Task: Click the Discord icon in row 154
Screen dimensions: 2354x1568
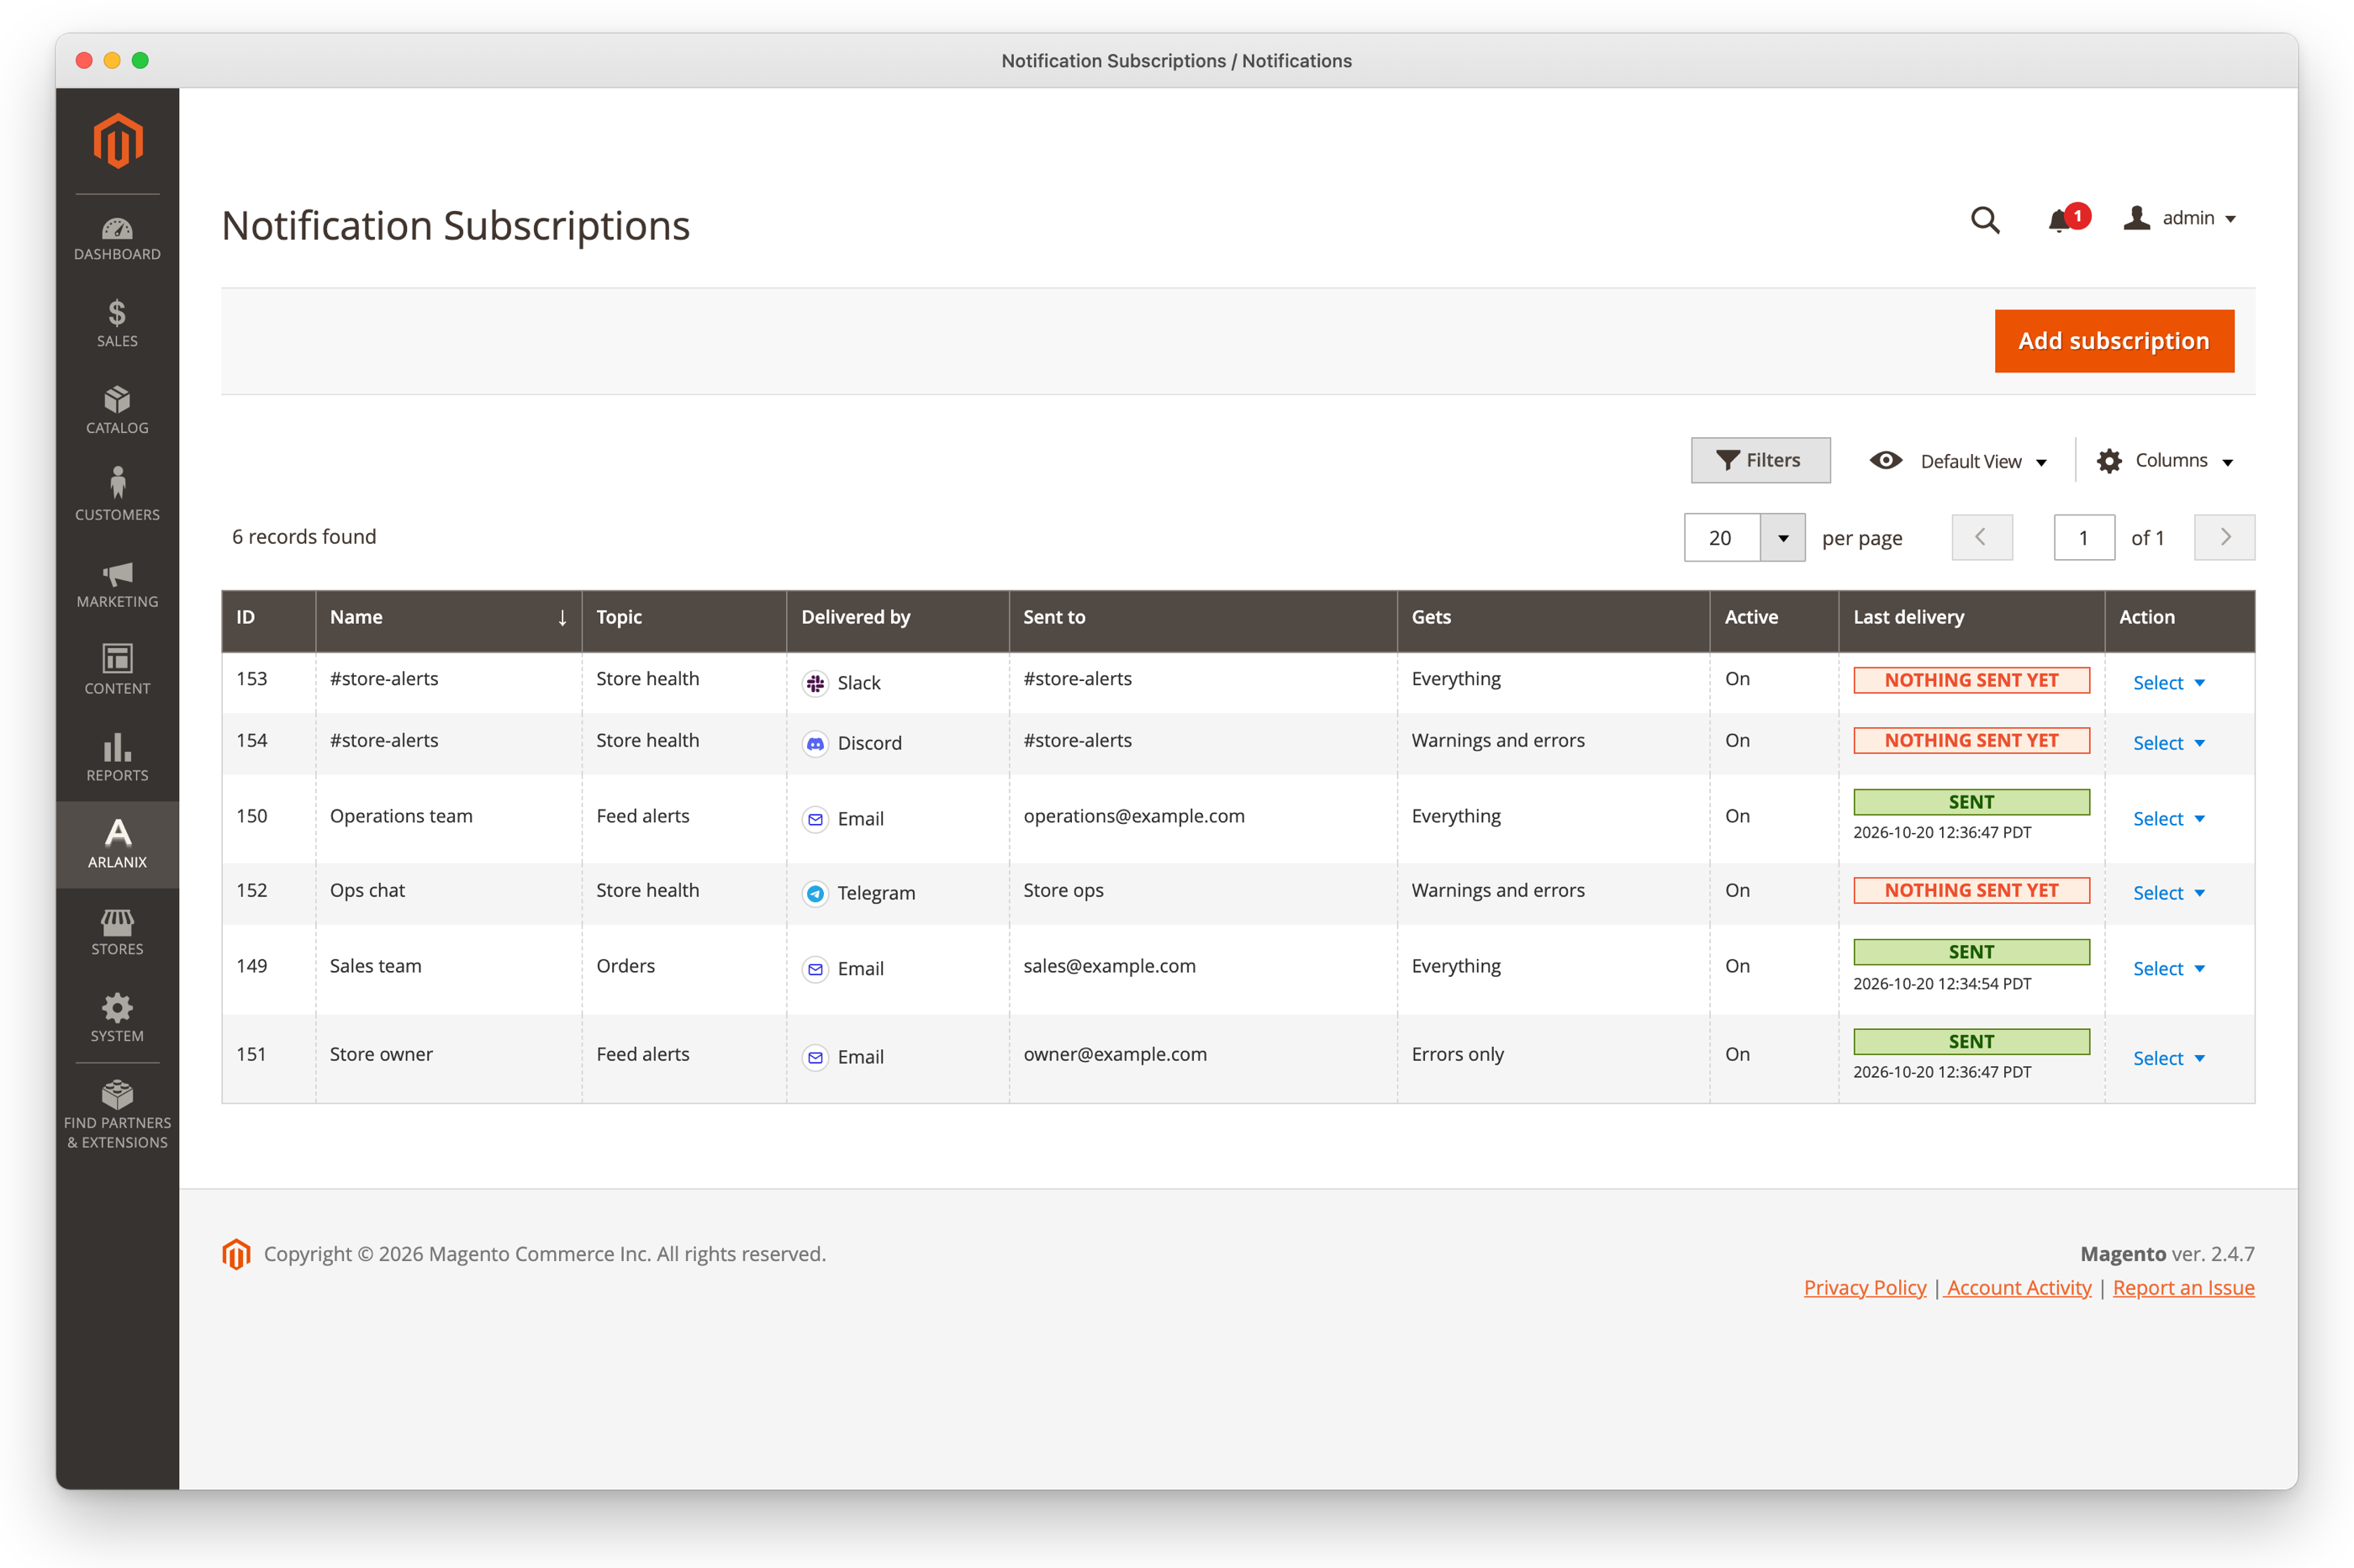Action: click(x=816, y=743)
